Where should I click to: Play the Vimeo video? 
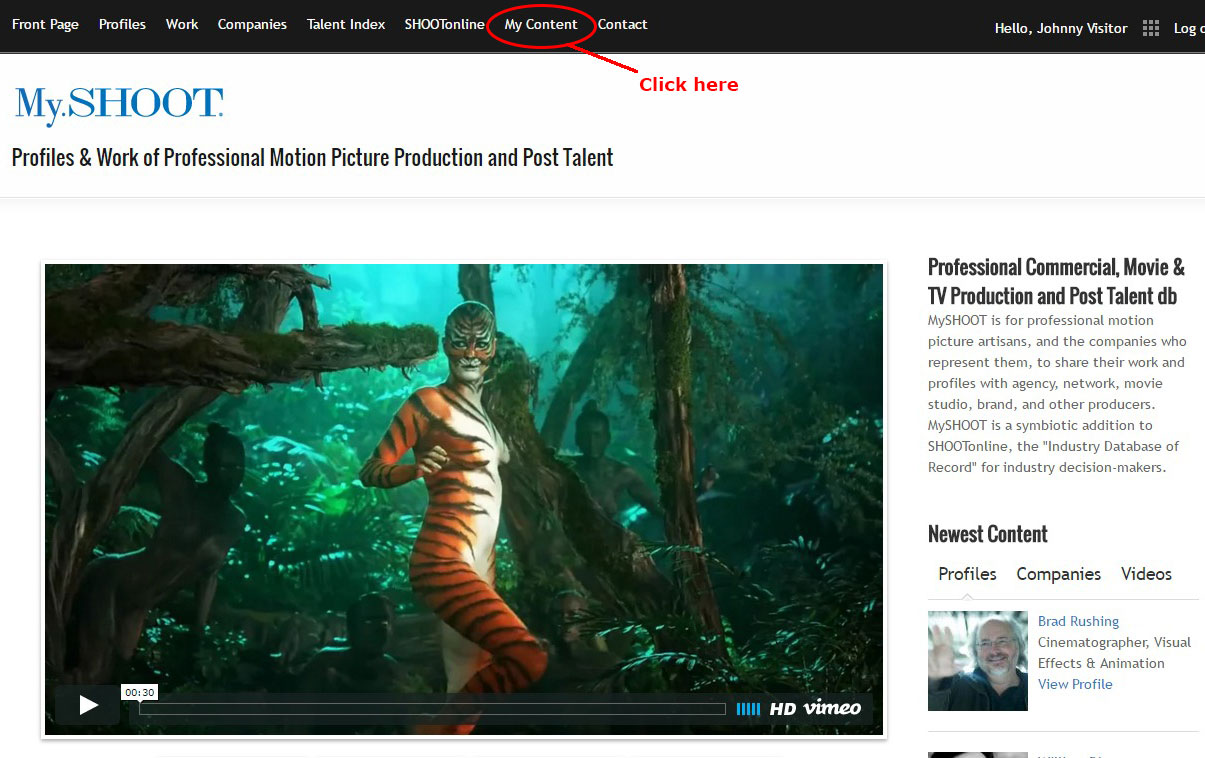88,705
